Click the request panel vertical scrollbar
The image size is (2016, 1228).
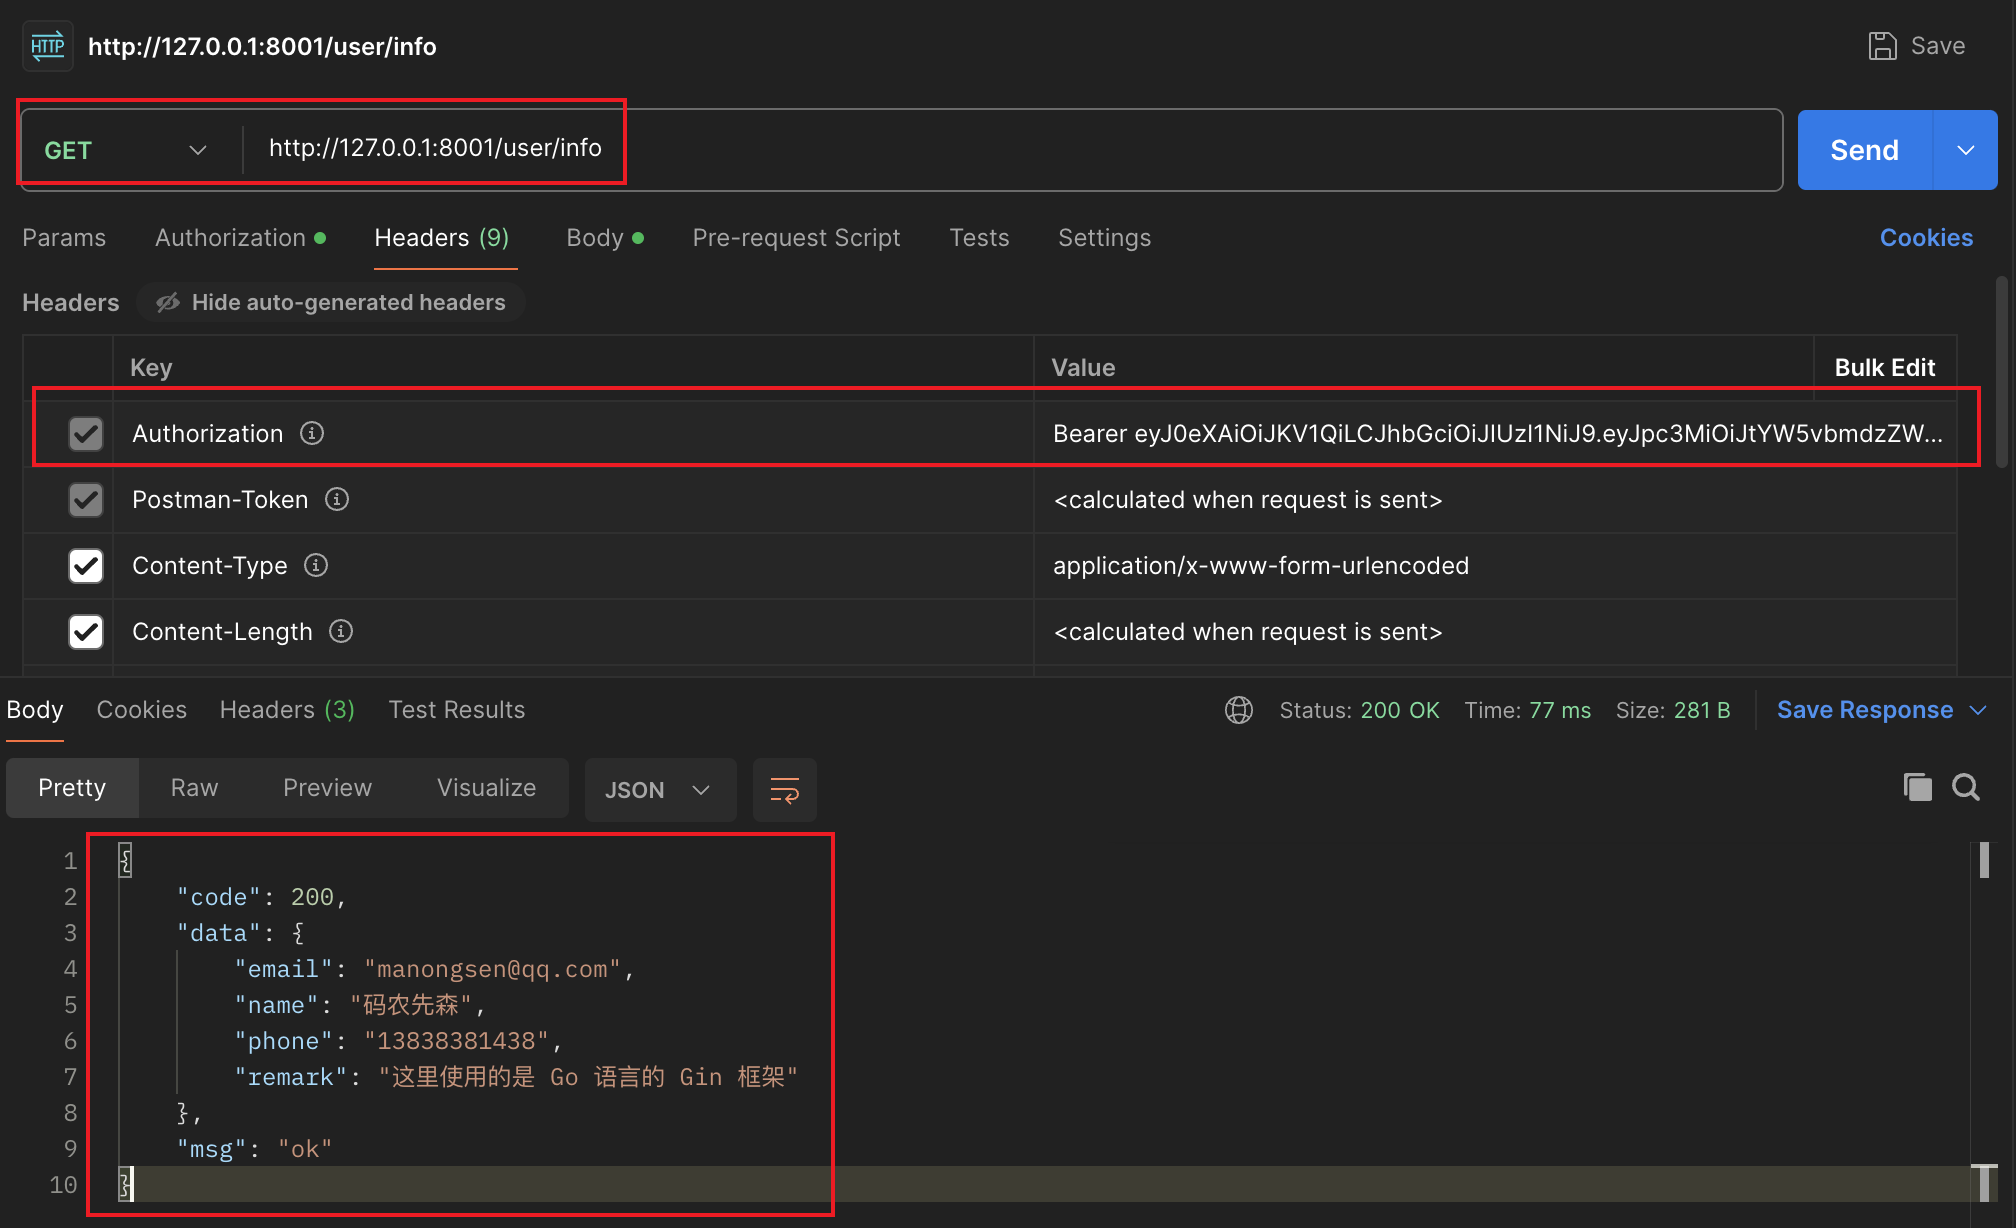pyautogui.click(x=2002, y=370)
